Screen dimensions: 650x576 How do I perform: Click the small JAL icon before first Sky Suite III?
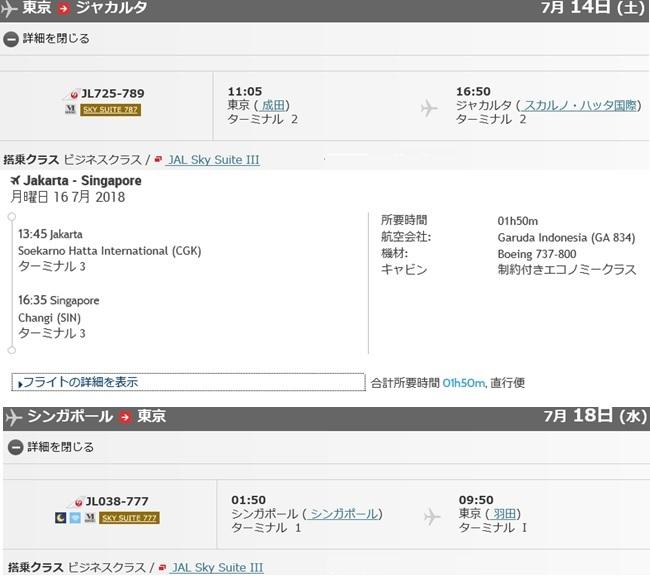pyautogui.click(x=158, y=159)
